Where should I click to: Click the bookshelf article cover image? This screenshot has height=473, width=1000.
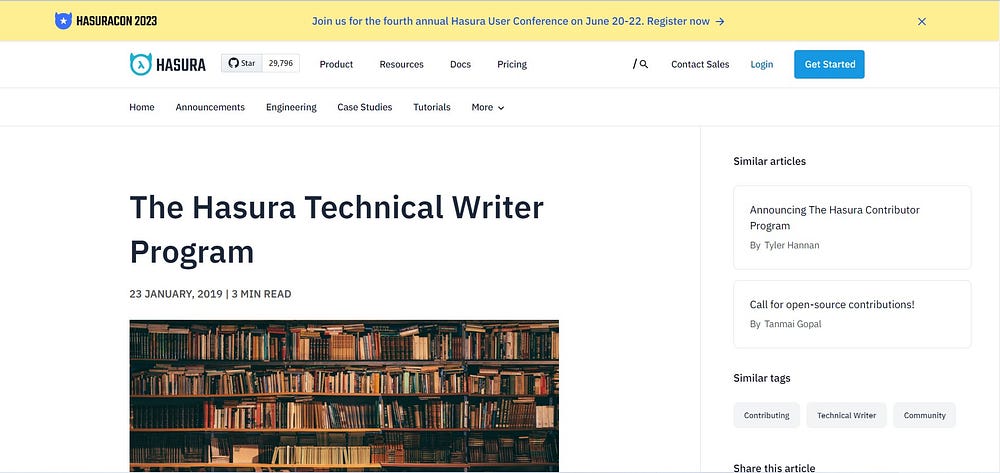pyautogui.click(x=344, y=396)
